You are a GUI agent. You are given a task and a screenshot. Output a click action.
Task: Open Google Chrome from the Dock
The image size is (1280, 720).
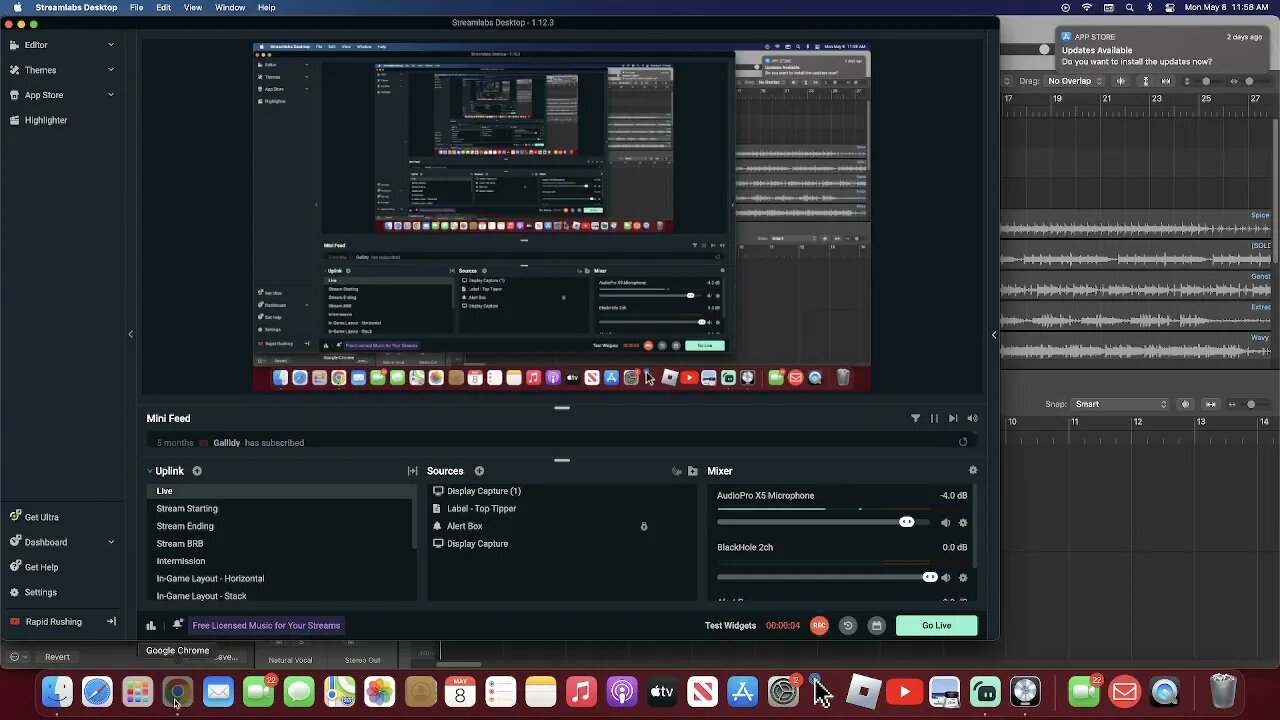[178, 691]
